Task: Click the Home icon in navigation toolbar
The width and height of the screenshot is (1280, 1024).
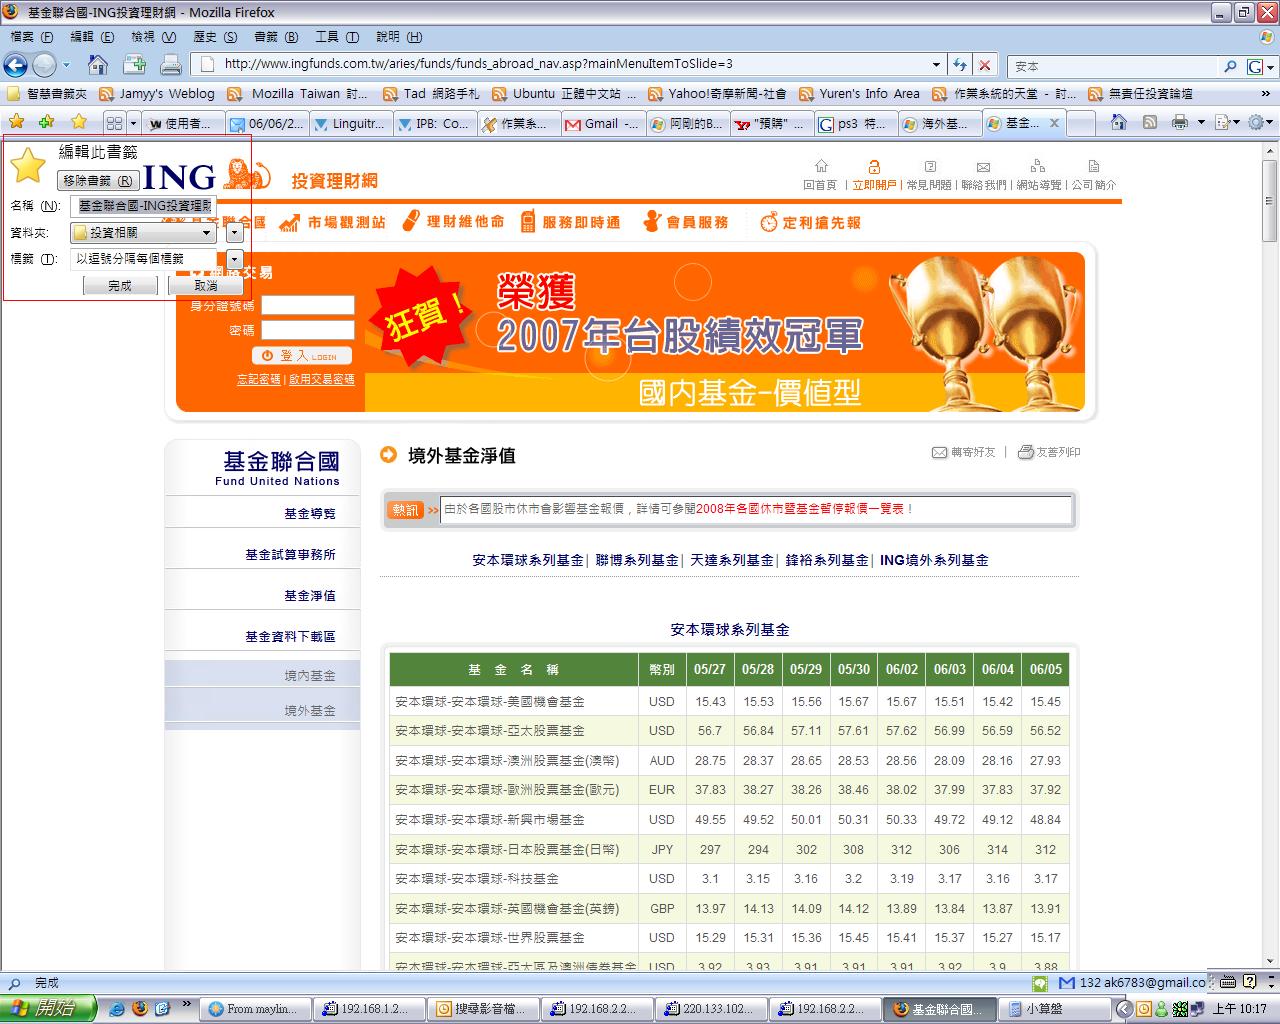Action: [x=98, y=65]
